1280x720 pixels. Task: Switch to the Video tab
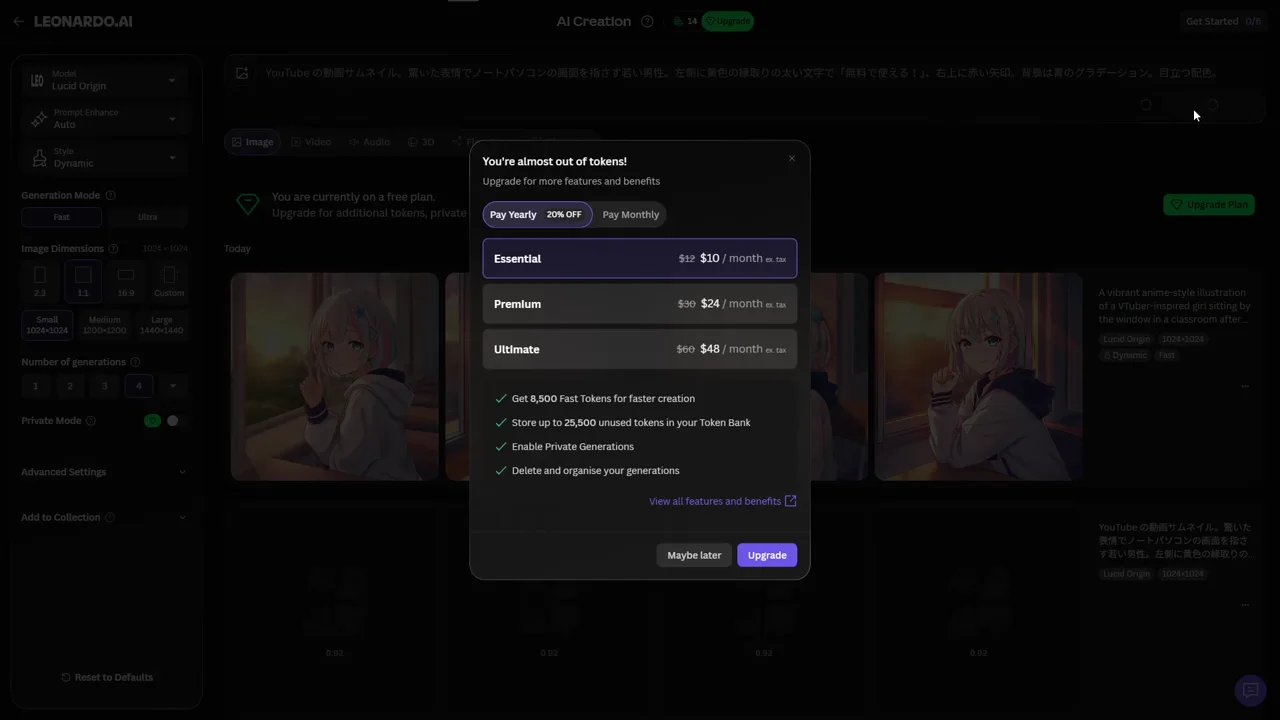pos(311,142)
